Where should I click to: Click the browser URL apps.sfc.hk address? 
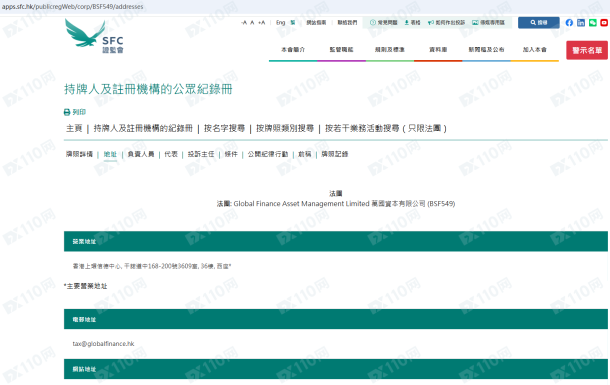(72, 7)
